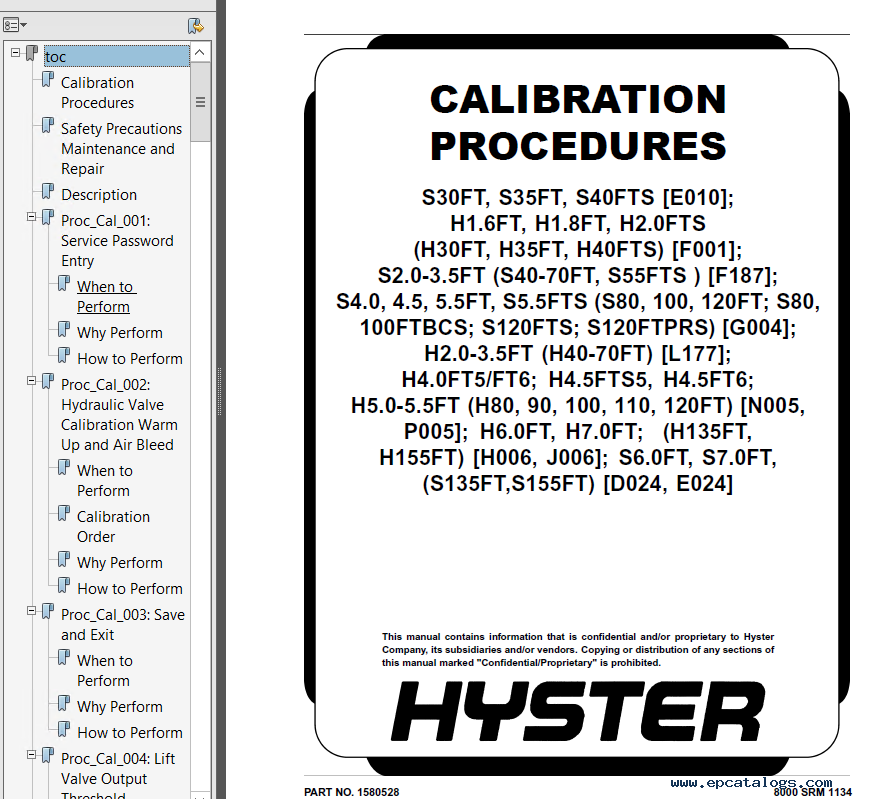Image resolution: width=883 pixels, height=799 pixels.
Task: Click the CALIBRATION PROCEDURES page title
Action: (x=578, y=123)
